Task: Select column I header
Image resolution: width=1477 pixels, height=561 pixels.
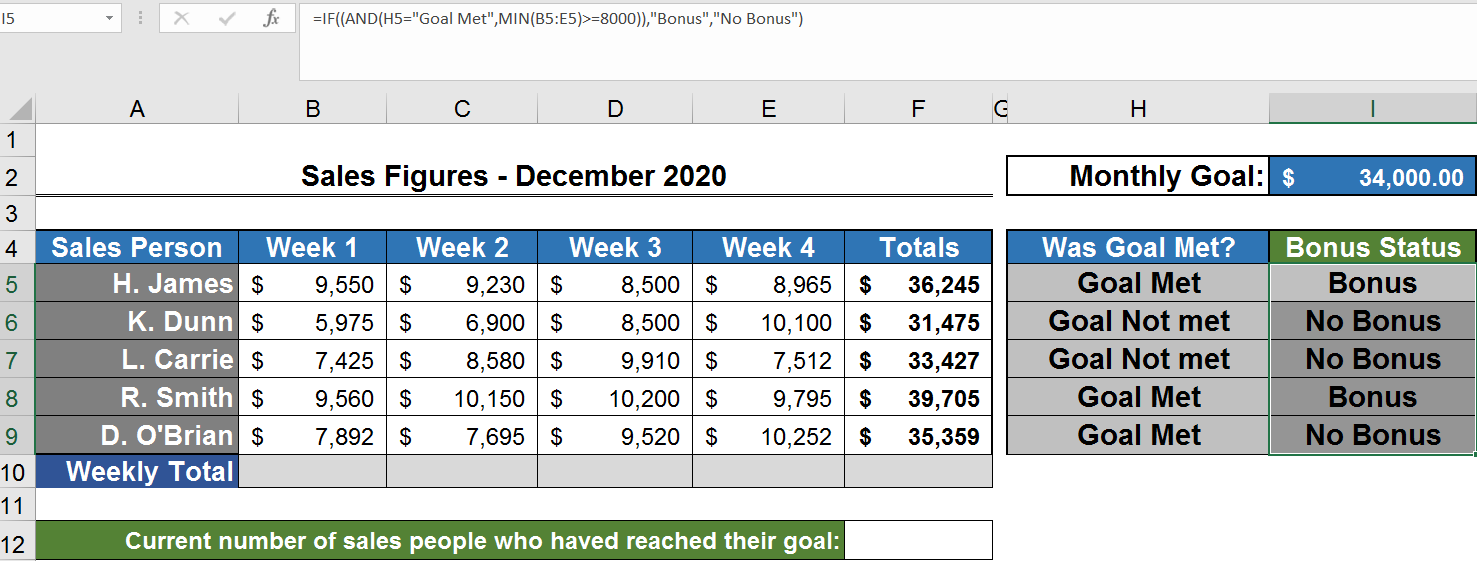Action: pyautogui.click(x=1372, y=109)
